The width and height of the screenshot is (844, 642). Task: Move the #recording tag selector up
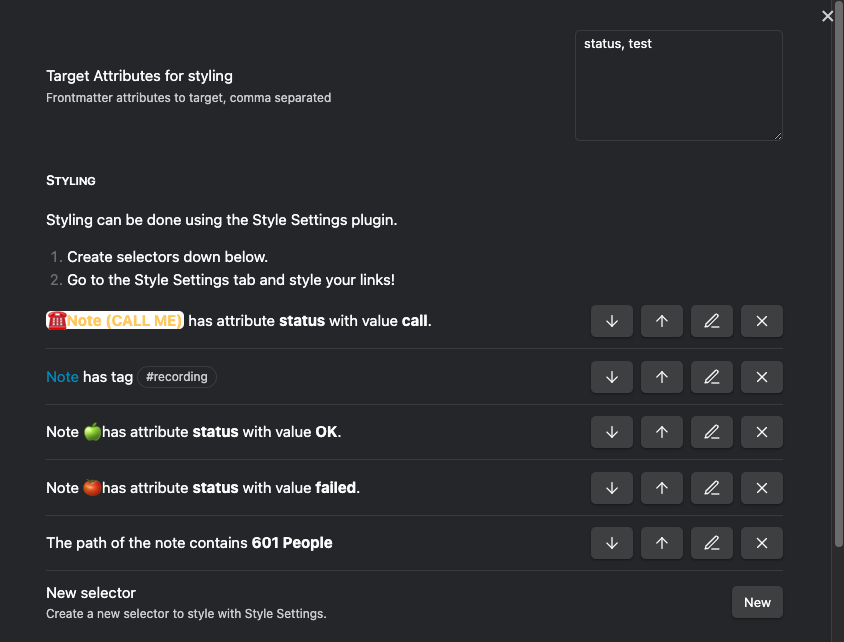tap(662, 377)
